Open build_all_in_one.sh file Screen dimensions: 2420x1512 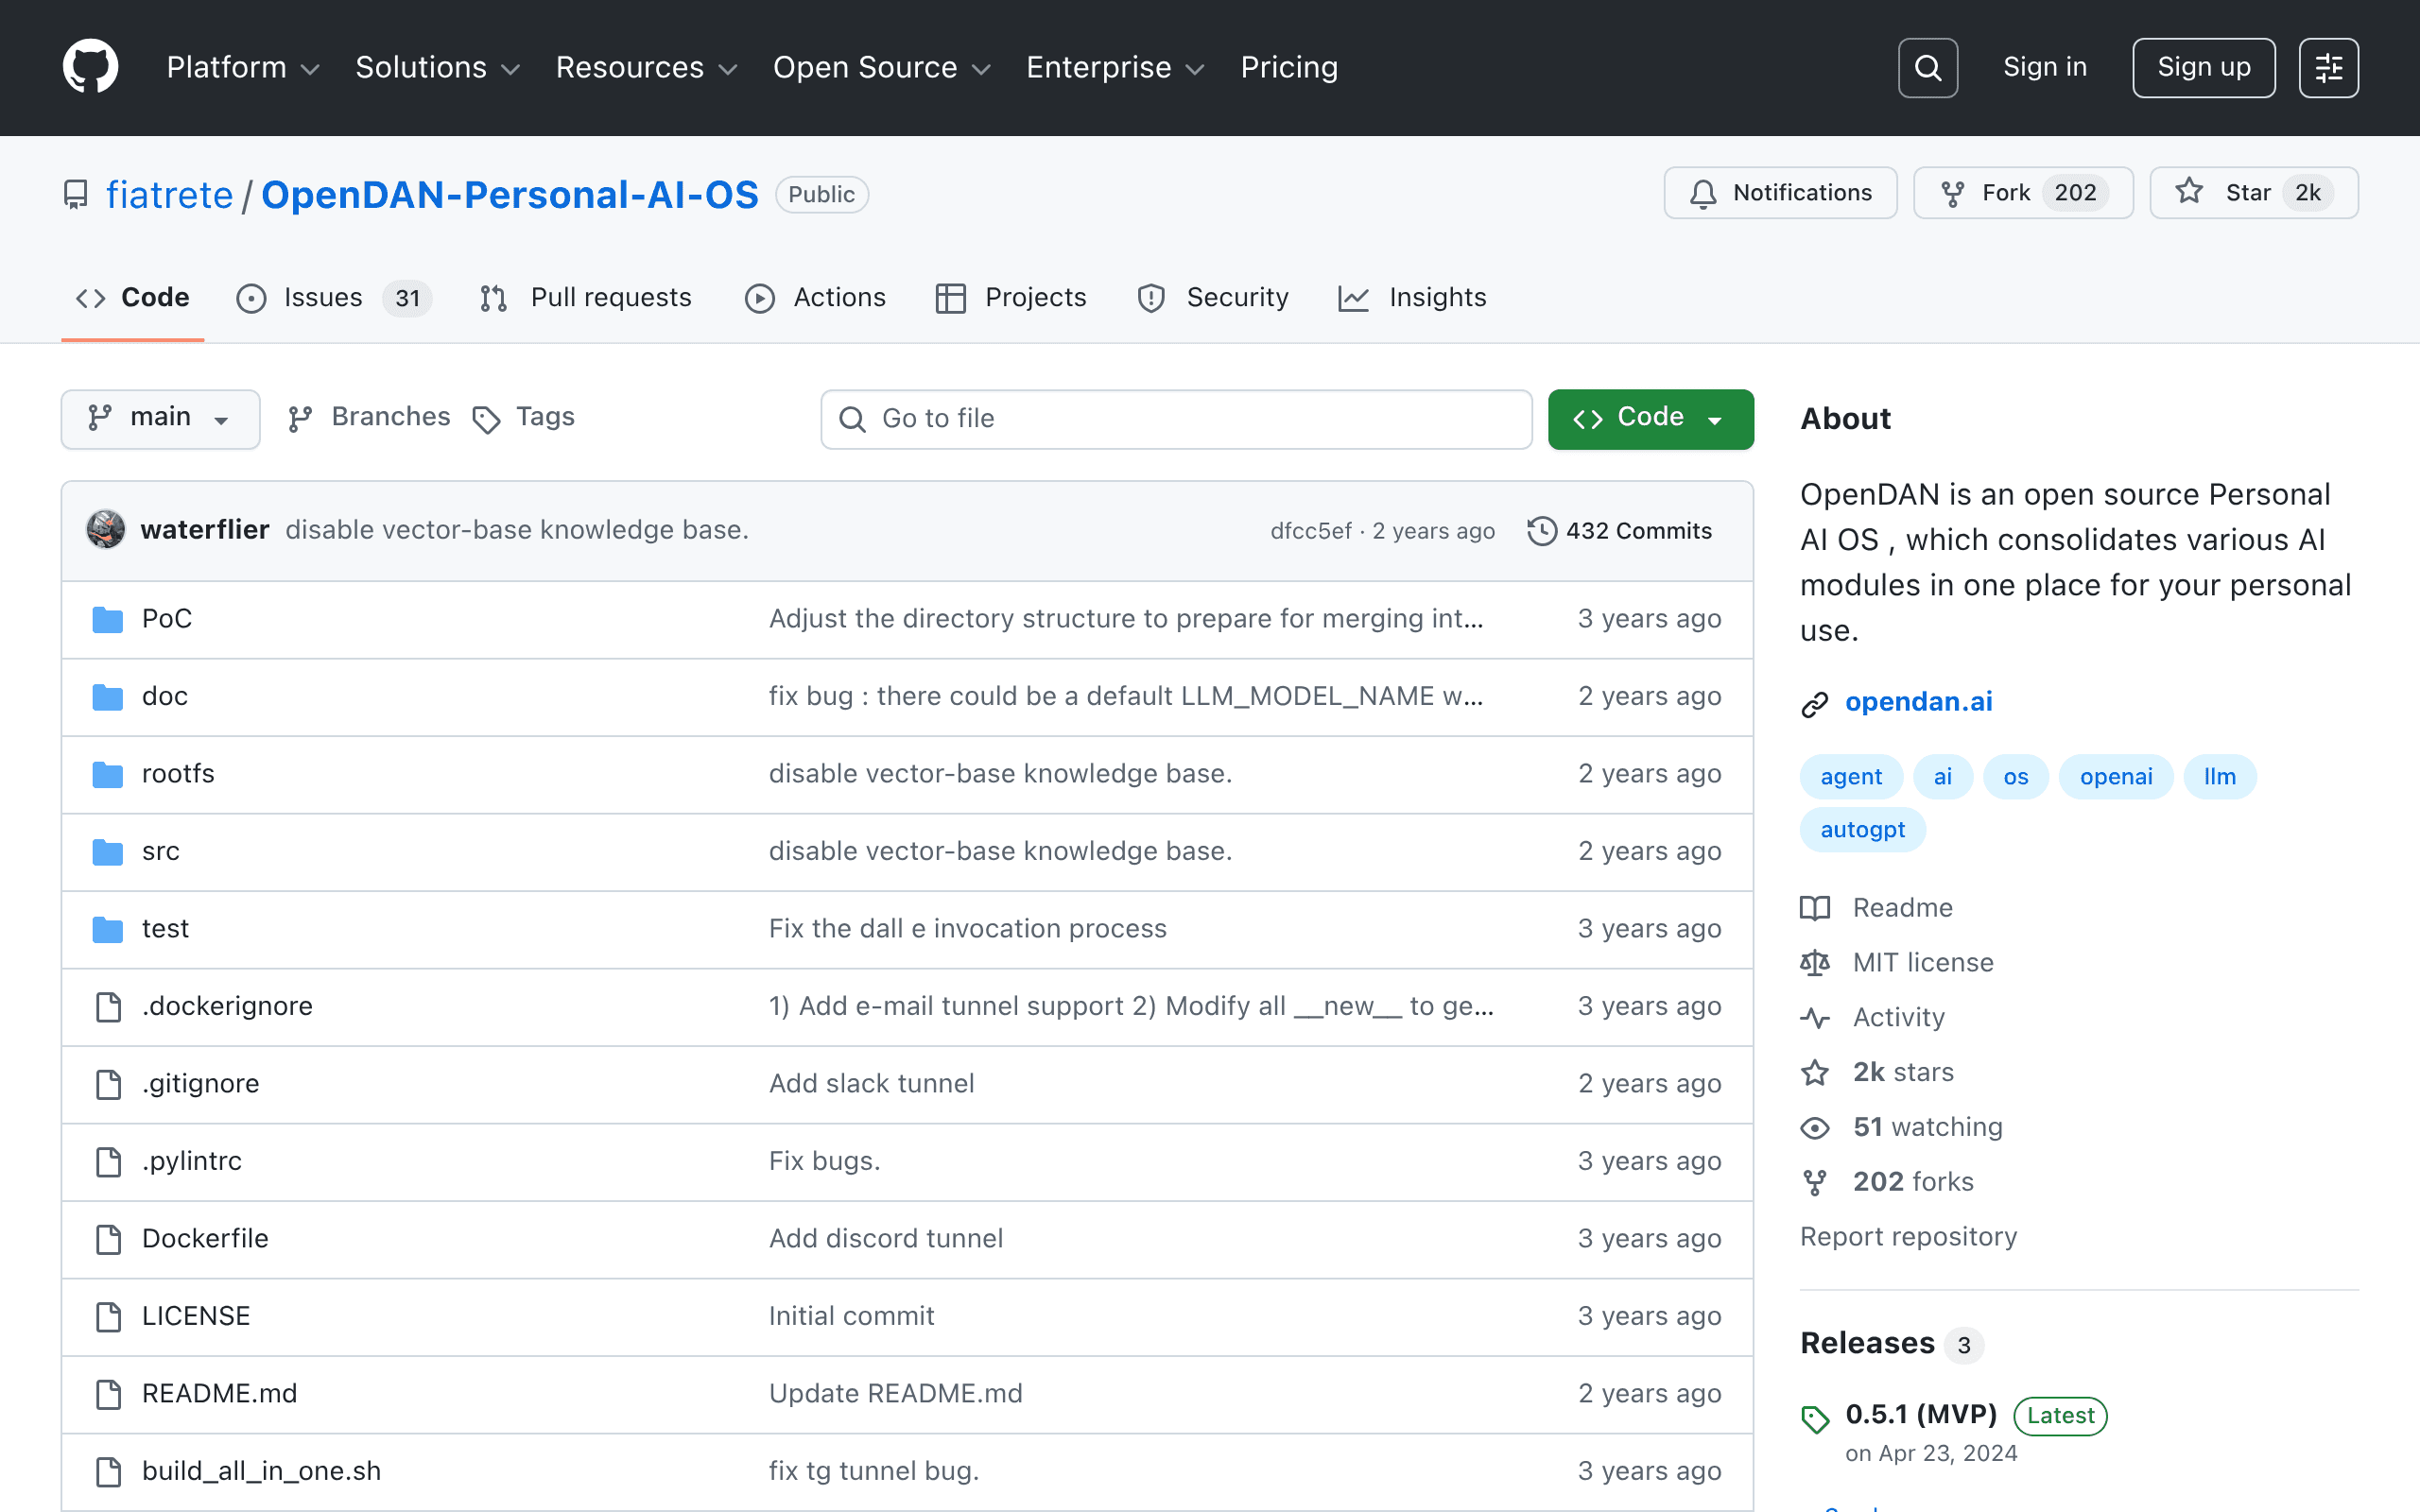point(261,1471)
